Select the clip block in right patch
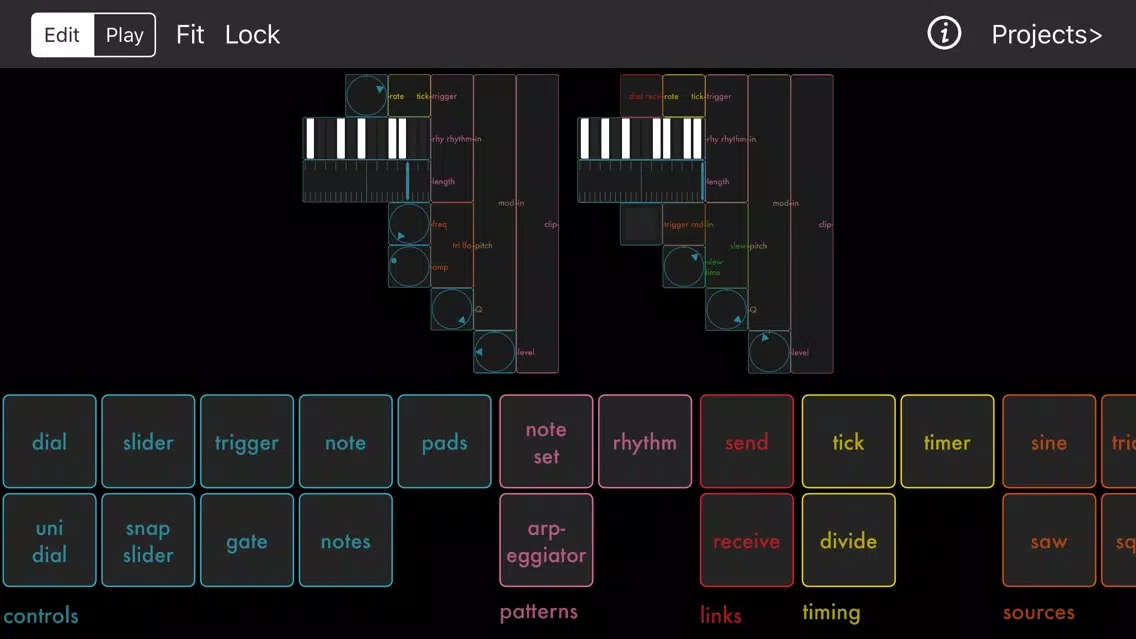The height and width of the screenshot is (639, 1136). coord(812,224)
